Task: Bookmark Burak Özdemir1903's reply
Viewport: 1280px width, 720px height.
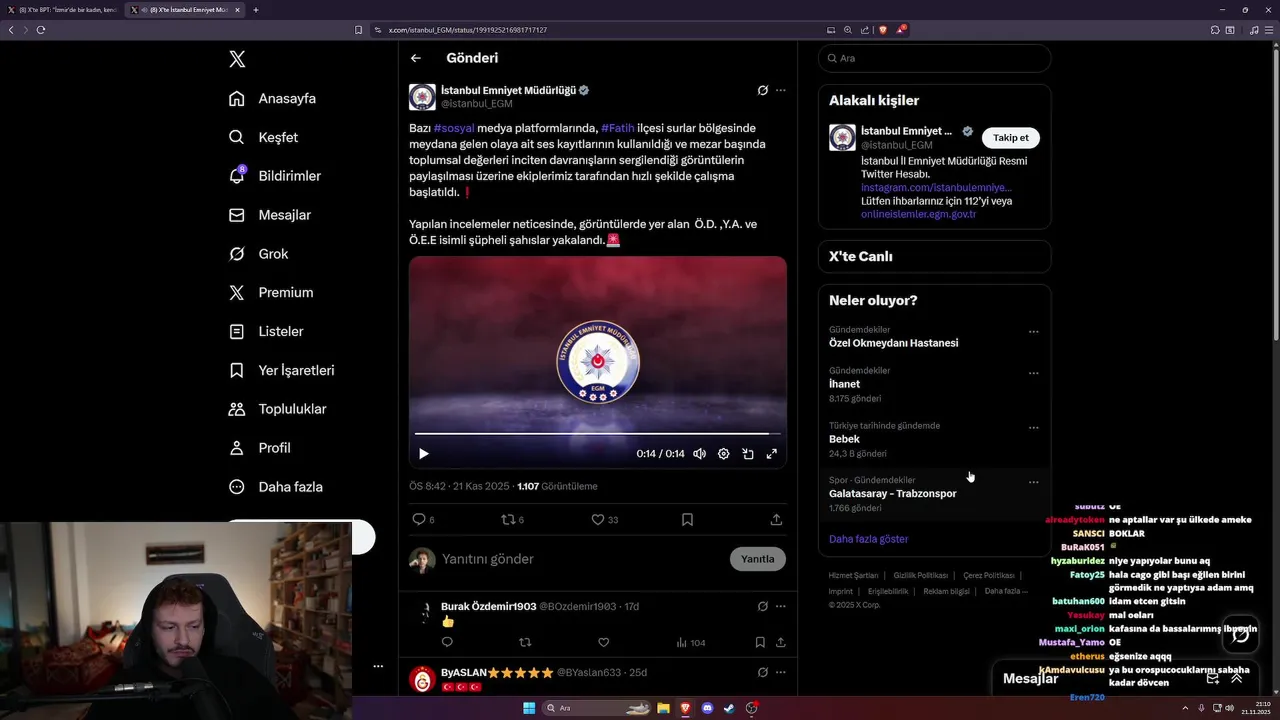Action: [x=760, y=643]
